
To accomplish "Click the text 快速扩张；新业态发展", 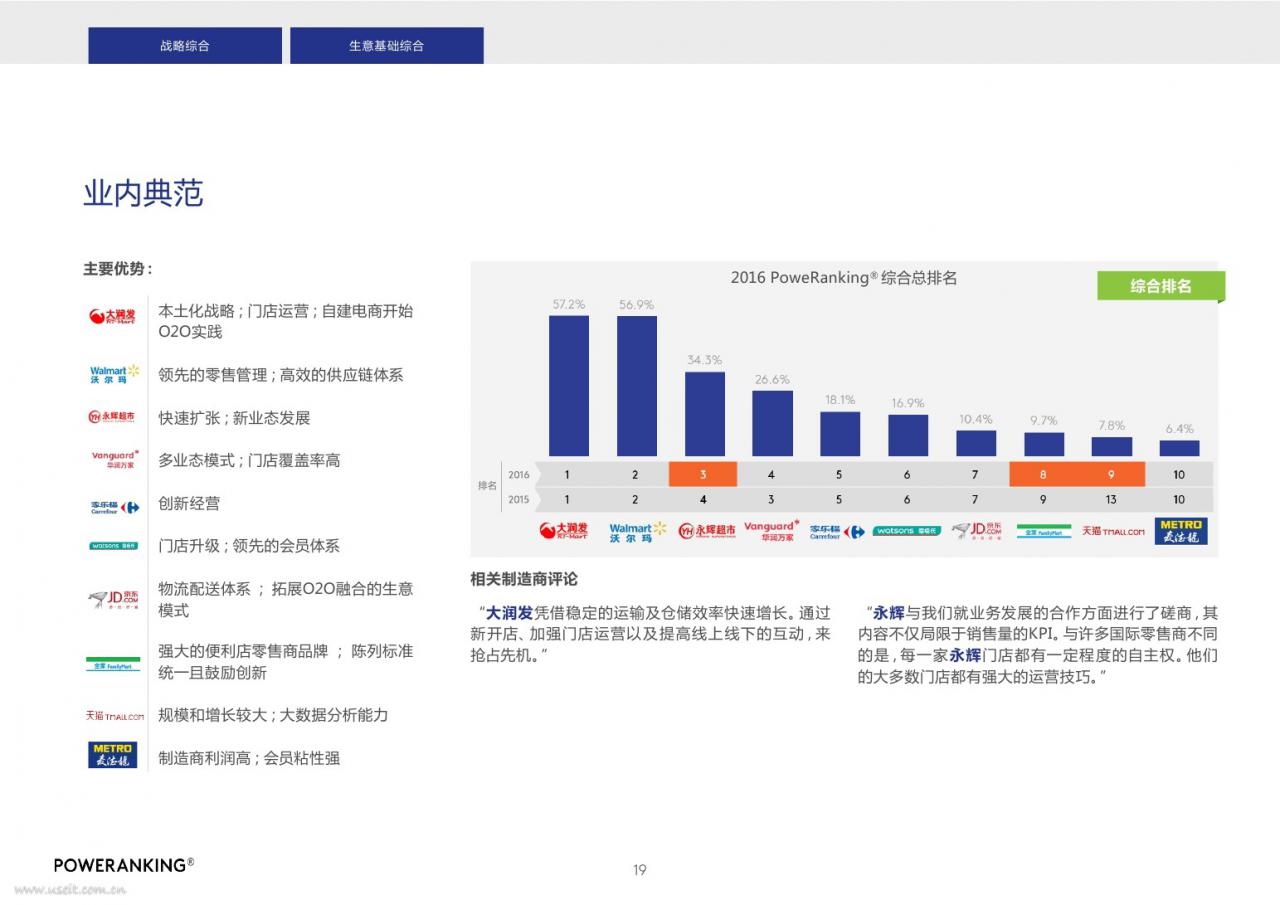I will [234, 418].
